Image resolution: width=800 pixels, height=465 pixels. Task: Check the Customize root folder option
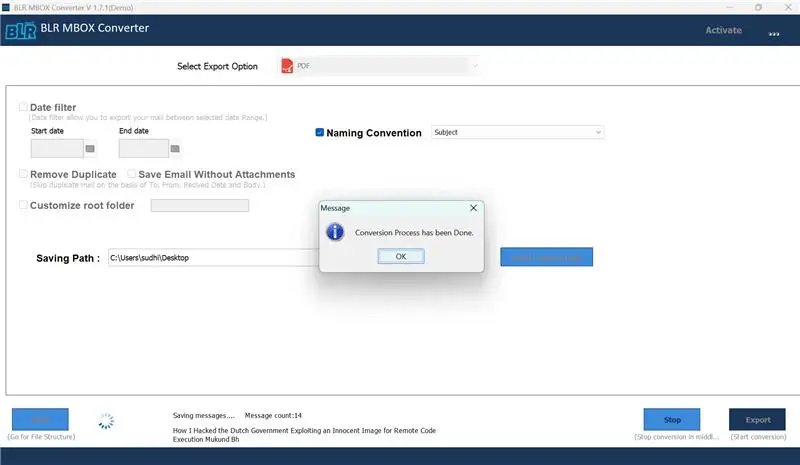click(23, 205)
